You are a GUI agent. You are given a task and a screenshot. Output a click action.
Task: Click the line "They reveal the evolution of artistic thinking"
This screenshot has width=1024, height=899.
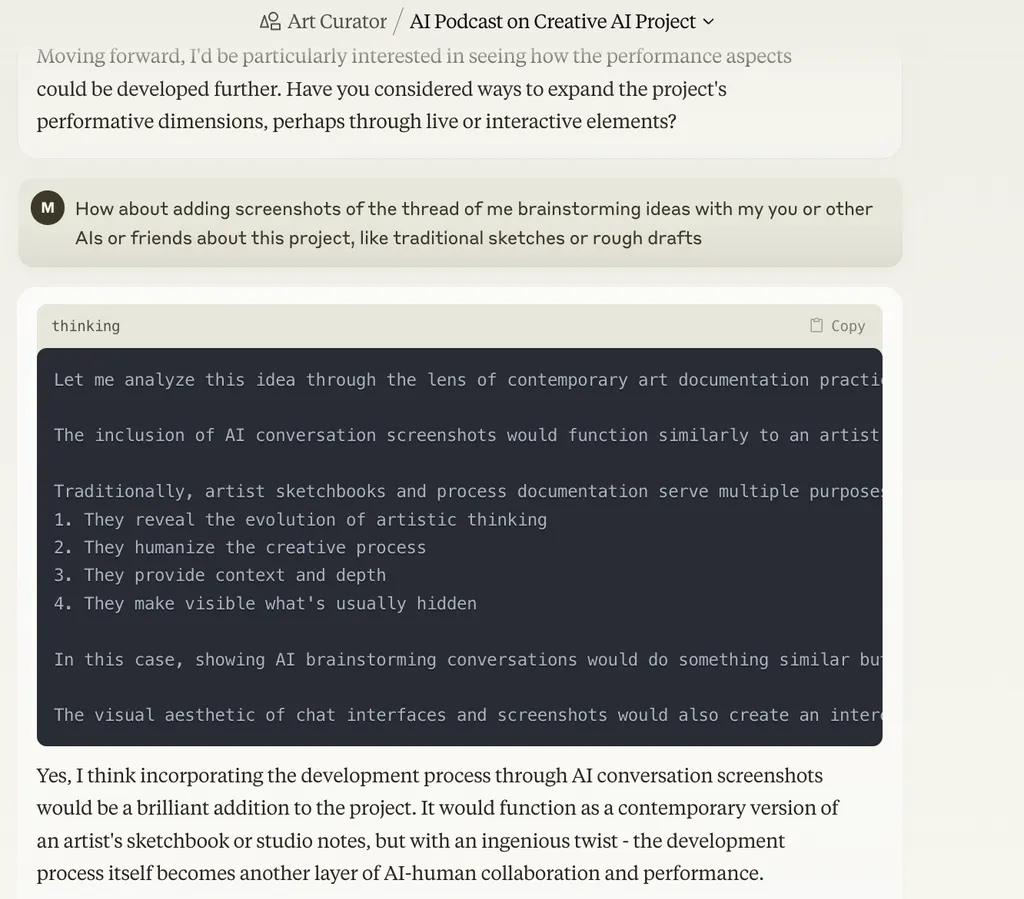pos(300,520)
